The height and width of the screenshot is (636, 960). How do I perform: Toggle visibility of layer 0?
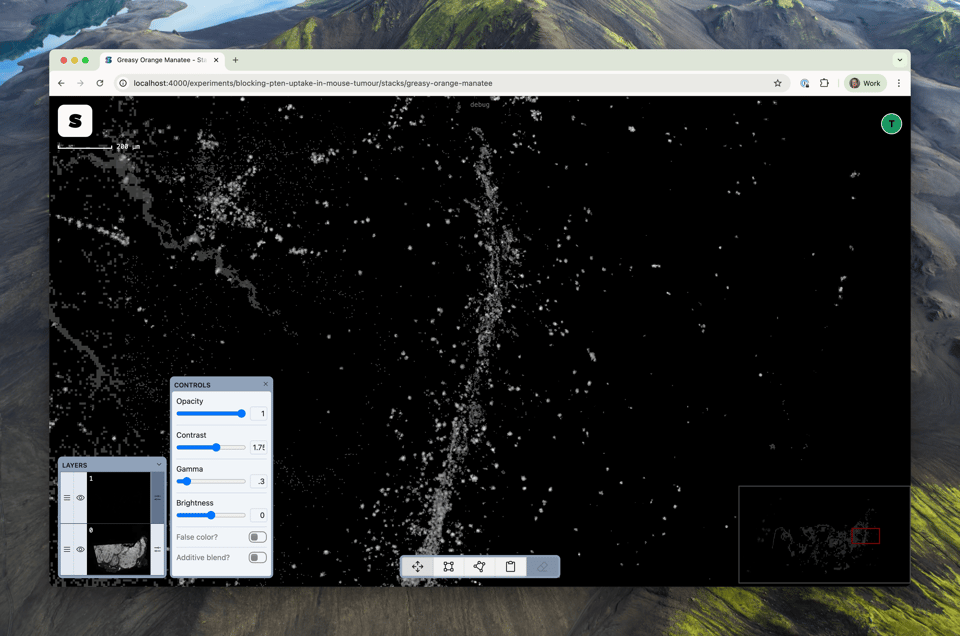click(x=81, y=550)
